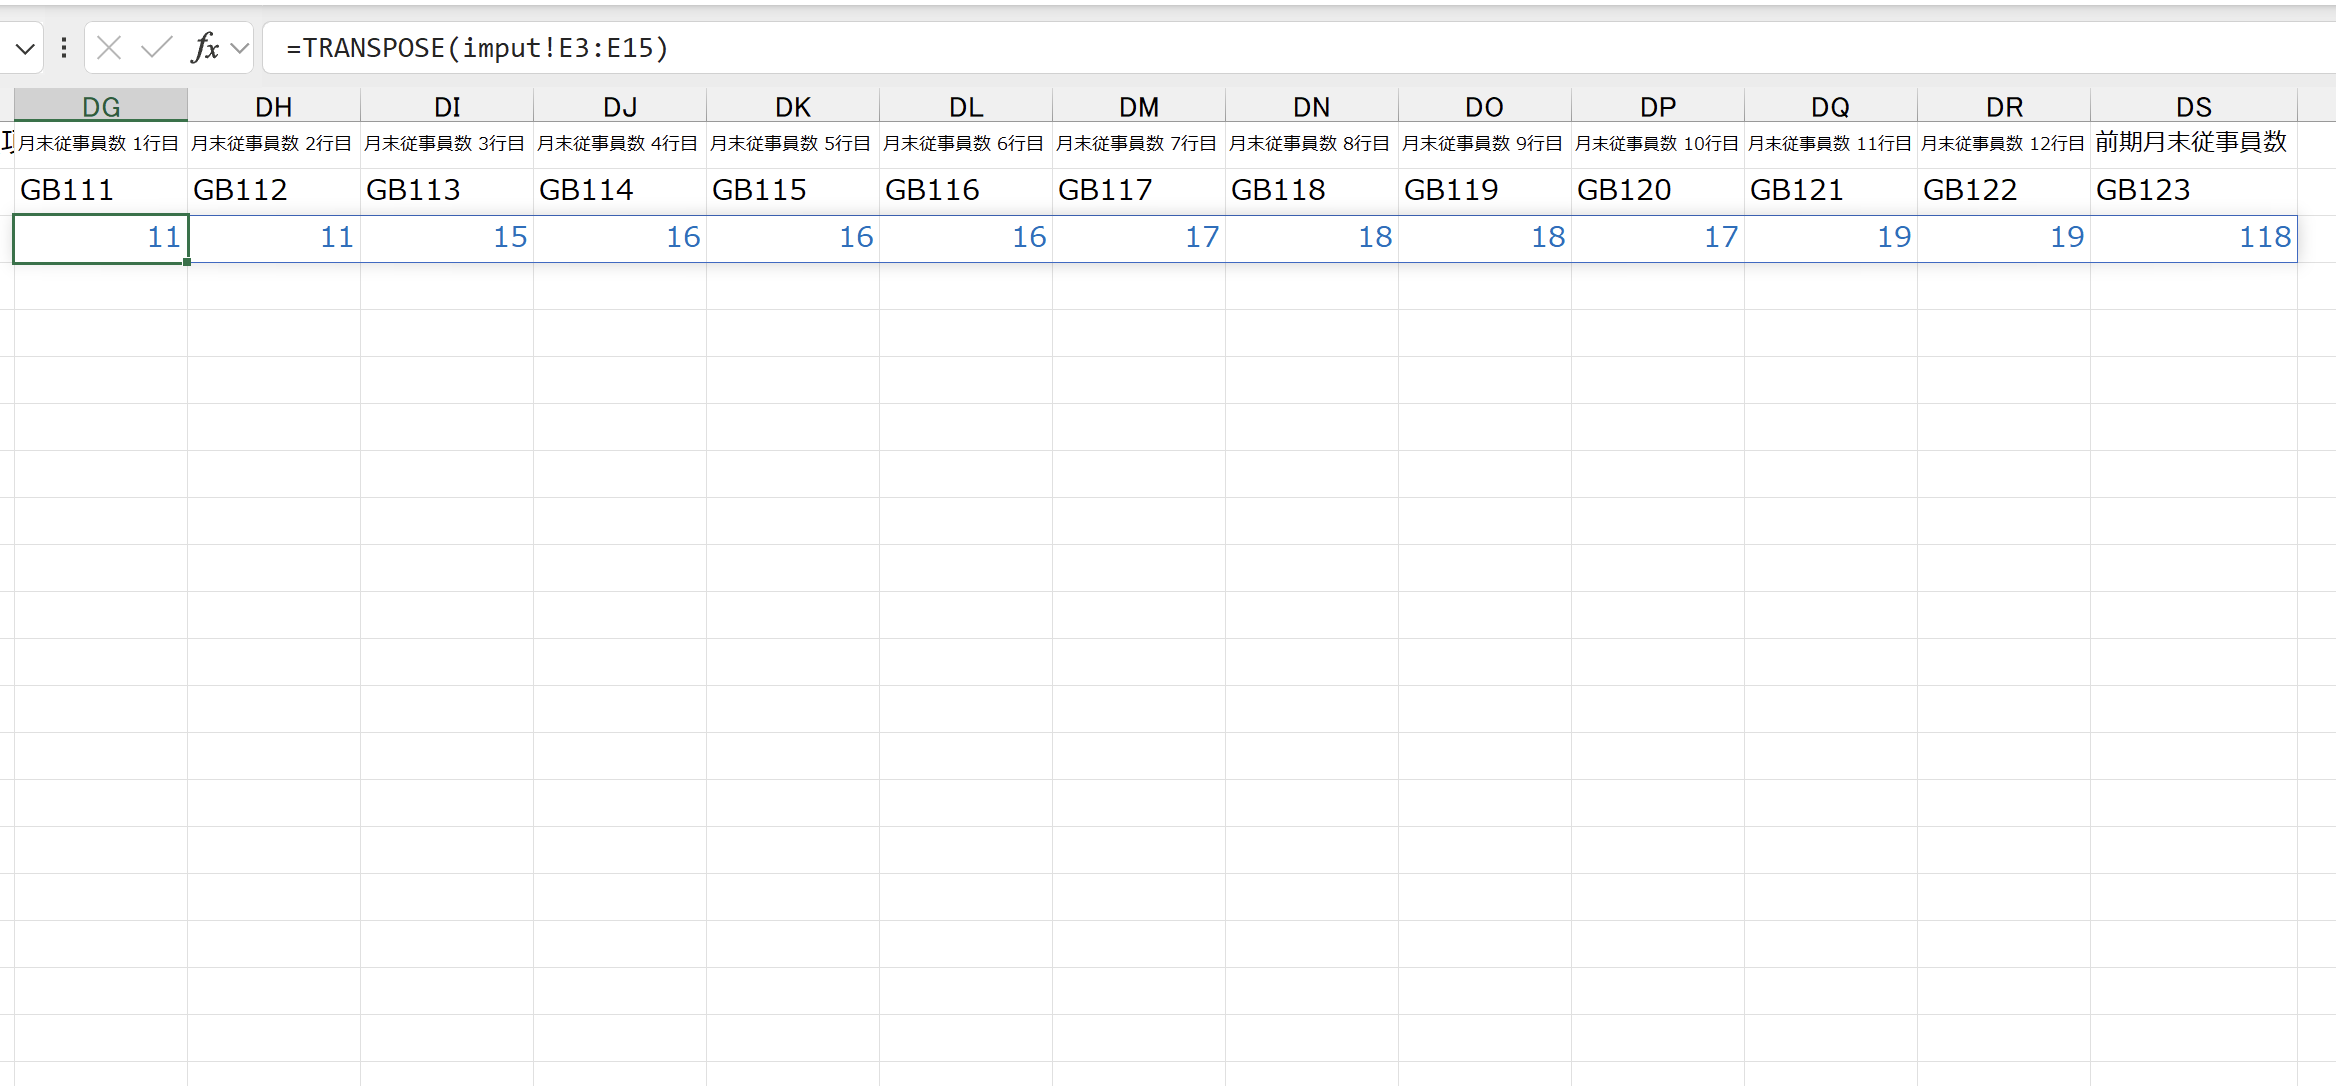This screenshot has width=2336, height=1086.
Task: Select column header DS
Action: [x=2193, y=106]
